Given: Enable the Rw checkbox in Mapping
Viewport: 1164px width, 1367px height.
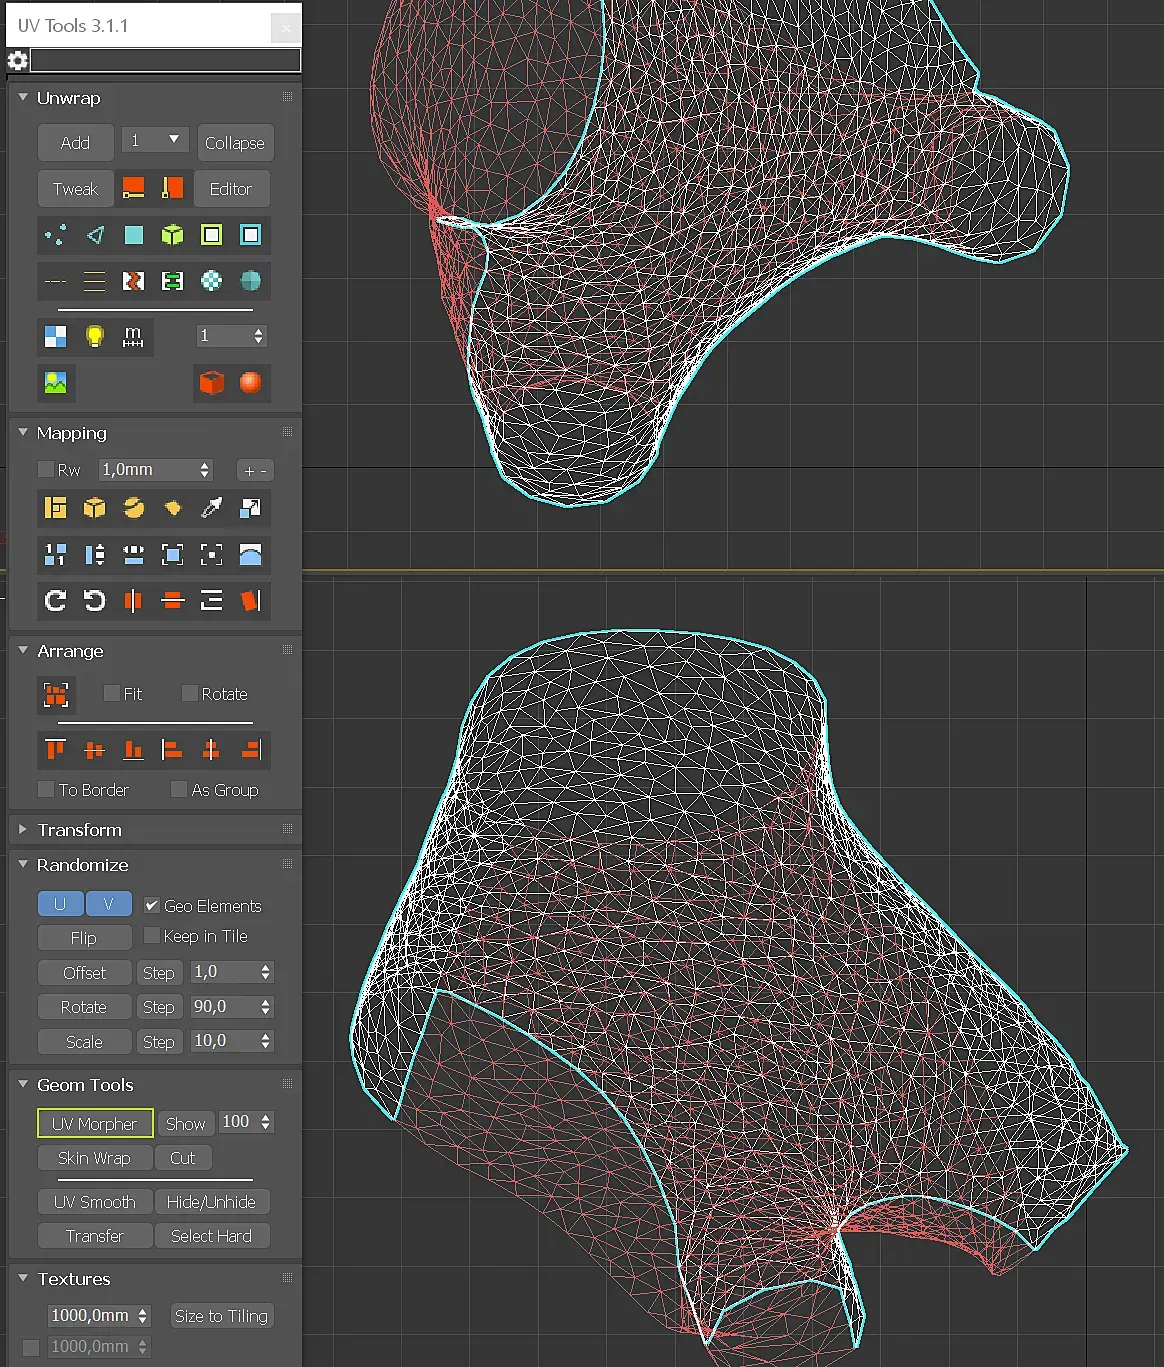Looking at the screenshot, I should click(x=46, y=469).
